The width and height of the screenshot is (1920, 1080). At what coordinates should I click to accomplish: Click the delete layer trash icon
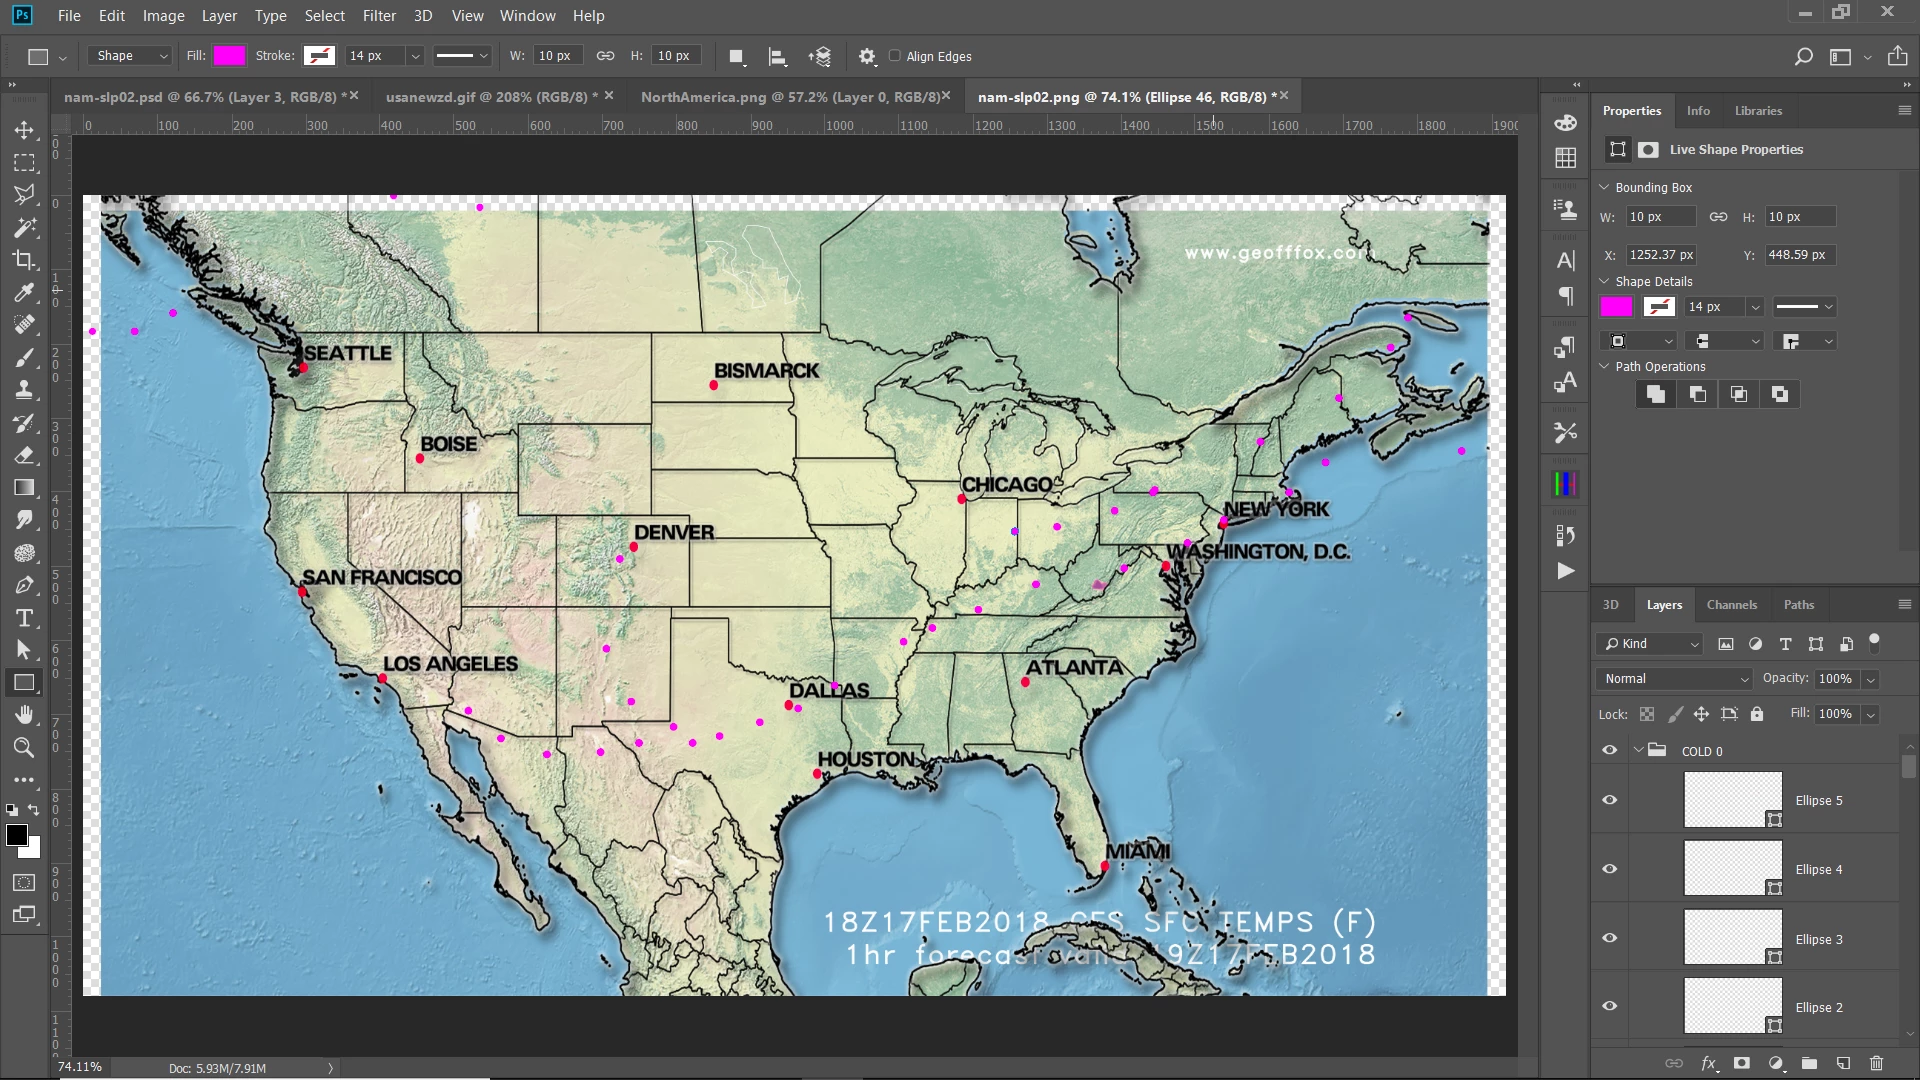click(x=1876, y=1063)
